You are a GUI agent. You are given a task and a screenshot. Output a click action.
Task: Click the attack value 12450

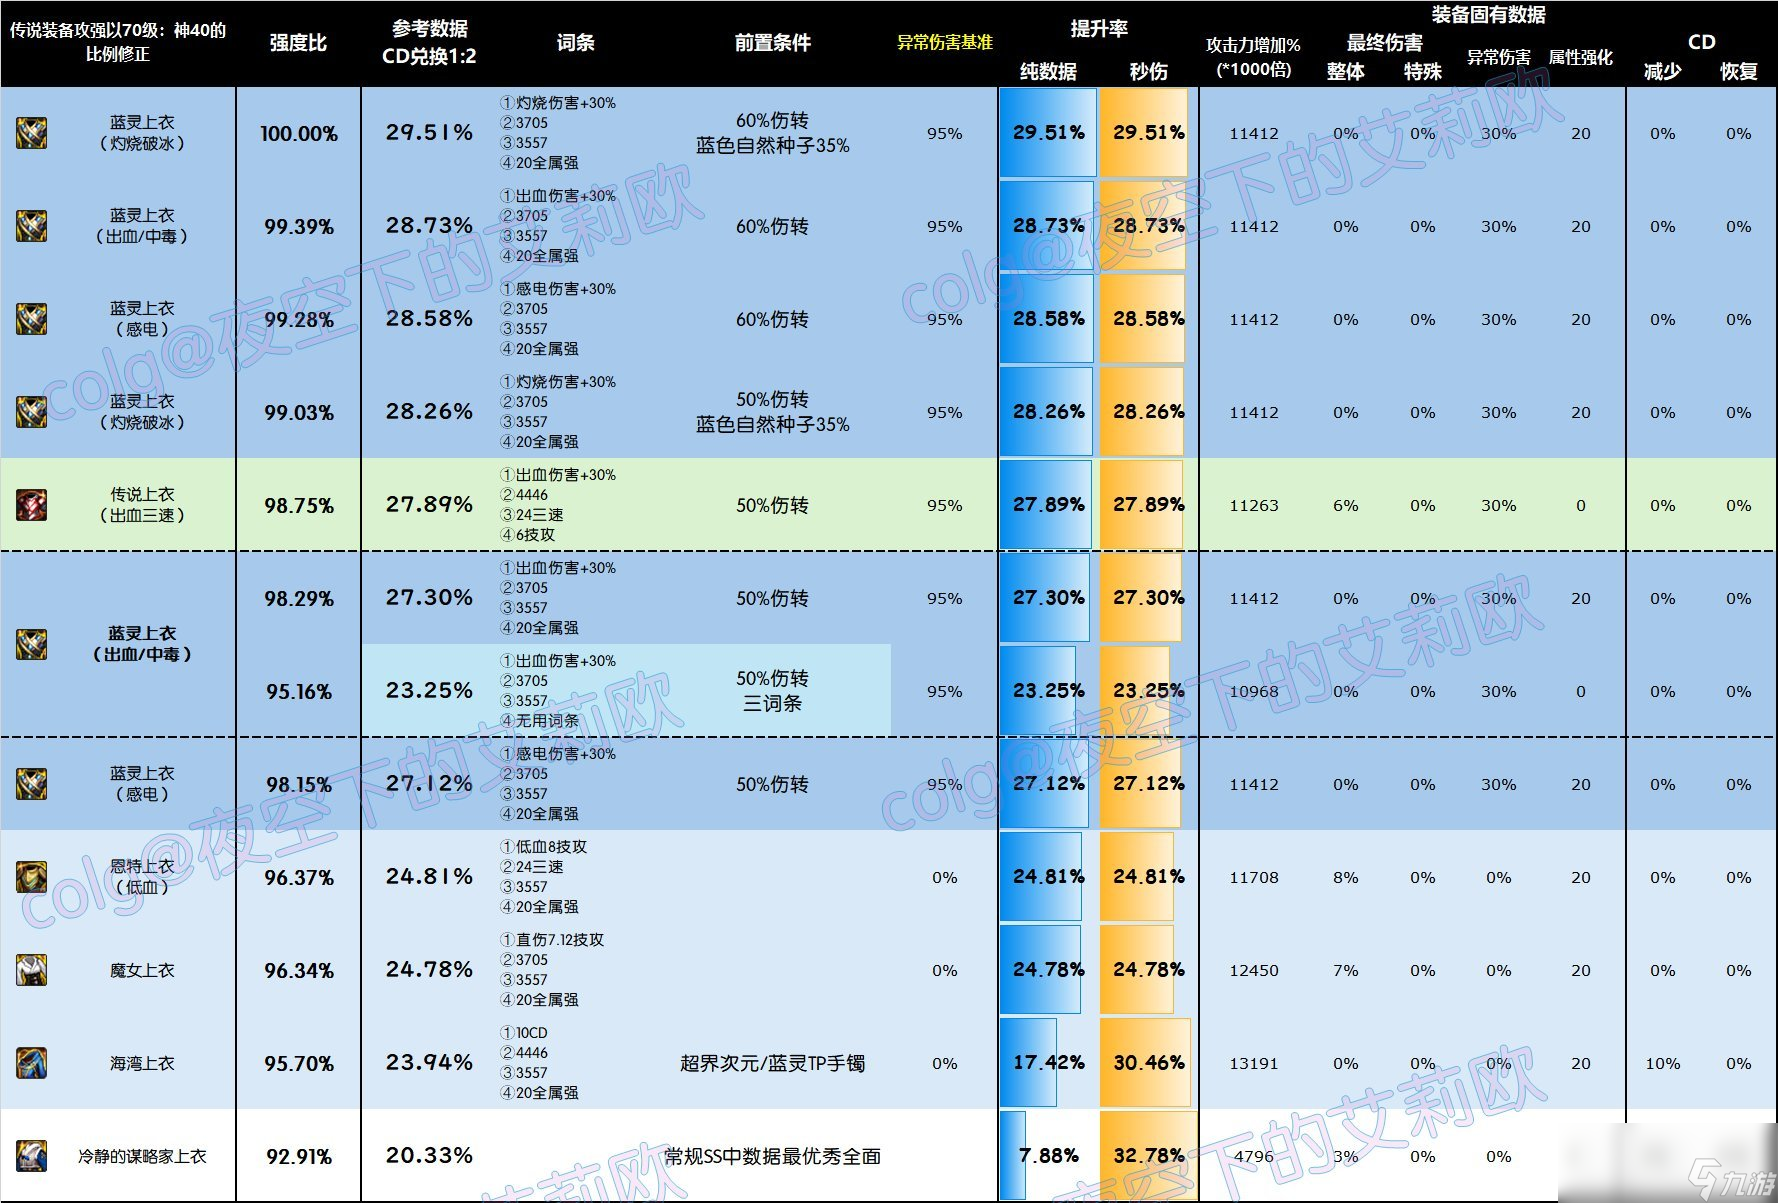point(1253,970)
